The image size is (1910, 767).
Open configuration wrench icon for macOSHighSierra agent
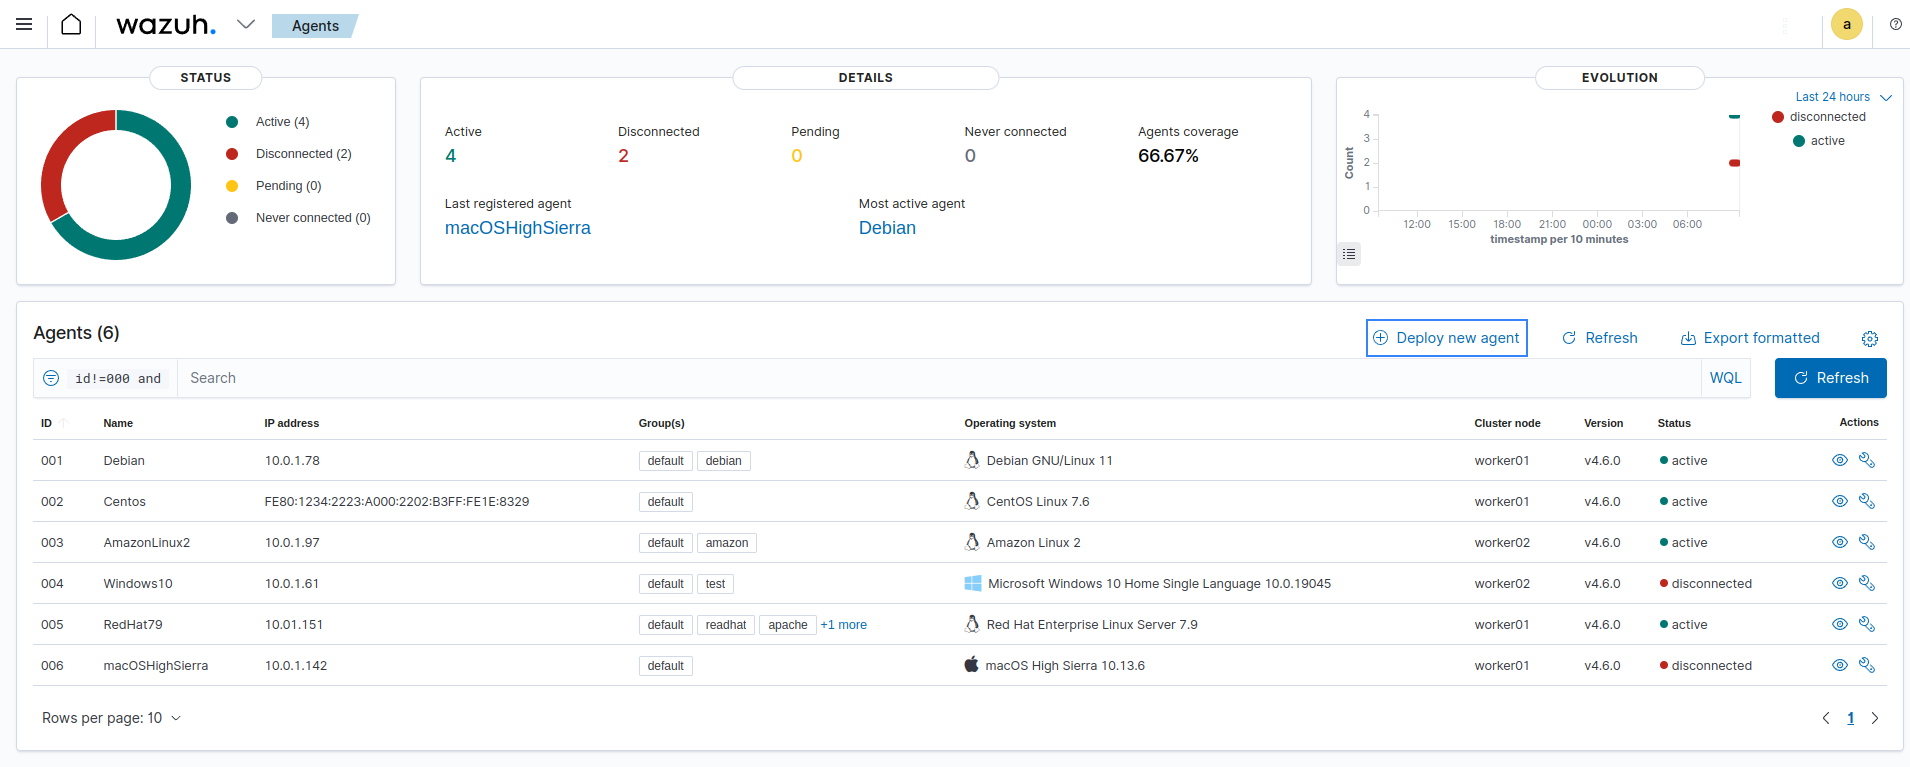(x=1866, y=665)
